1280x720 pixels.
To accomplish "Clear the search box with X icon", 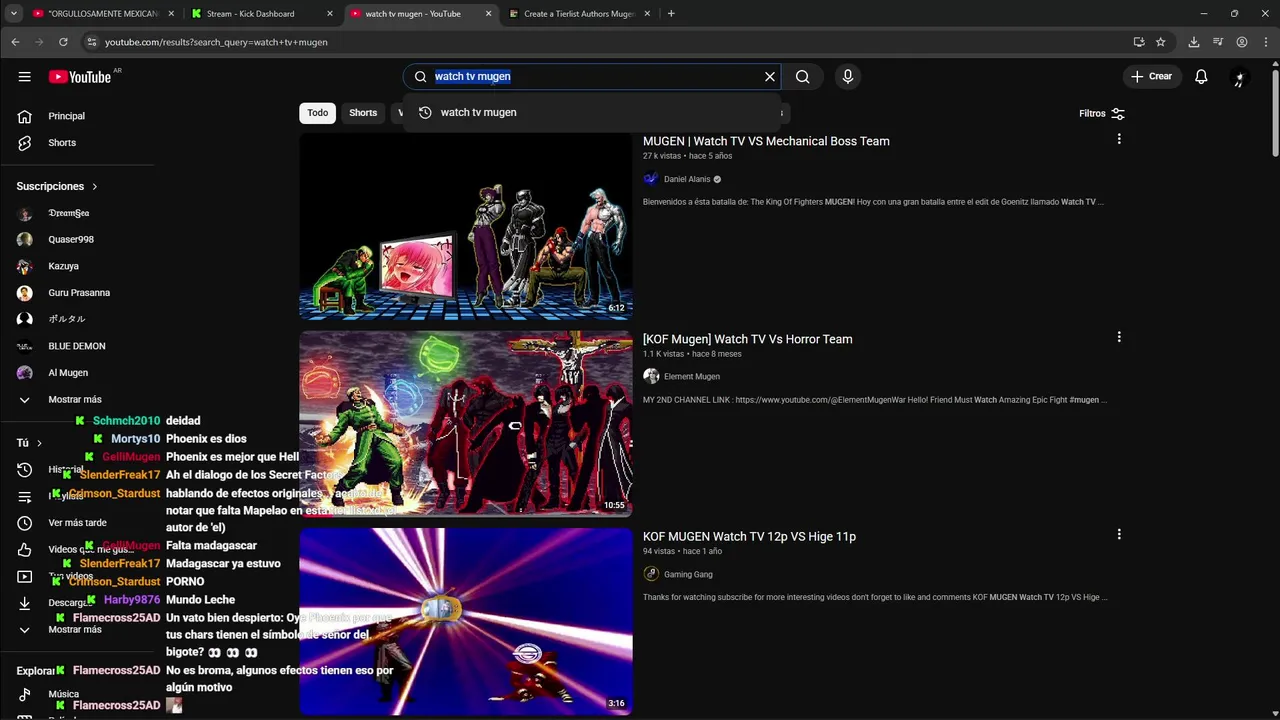I will (770, 76).
